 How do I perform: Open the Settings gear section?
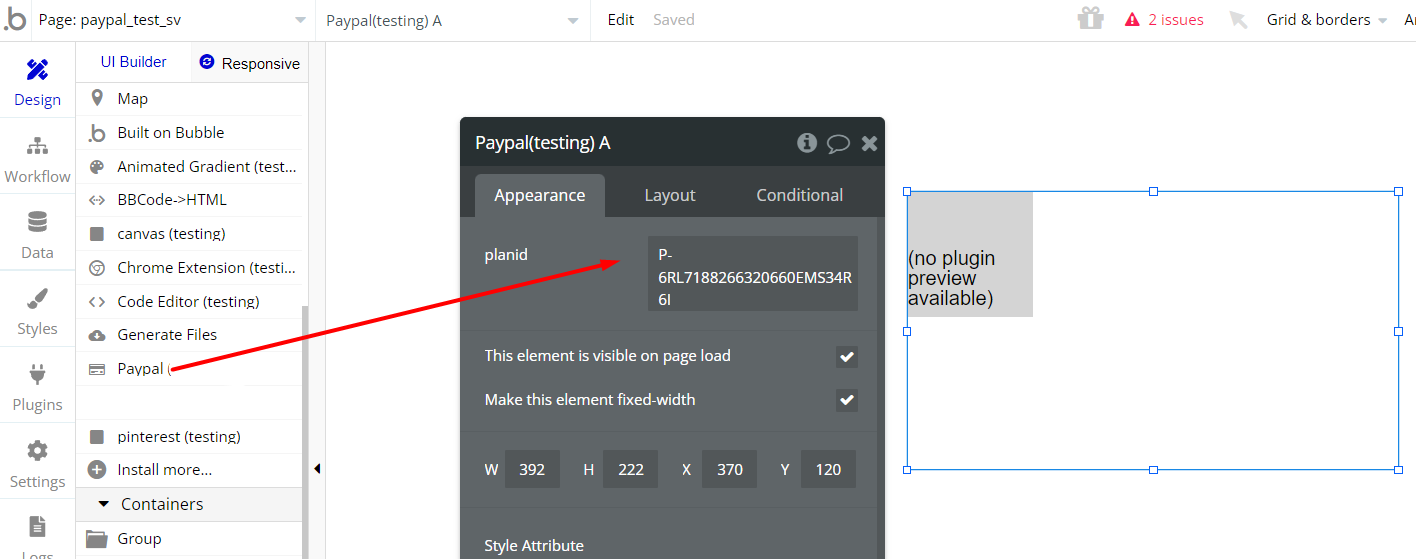coord(37,464)
